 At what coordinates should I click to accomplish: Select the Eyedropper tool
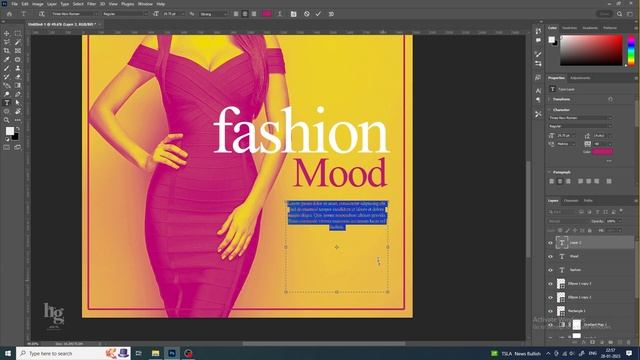pyautogui.click(x=7, y=60)
